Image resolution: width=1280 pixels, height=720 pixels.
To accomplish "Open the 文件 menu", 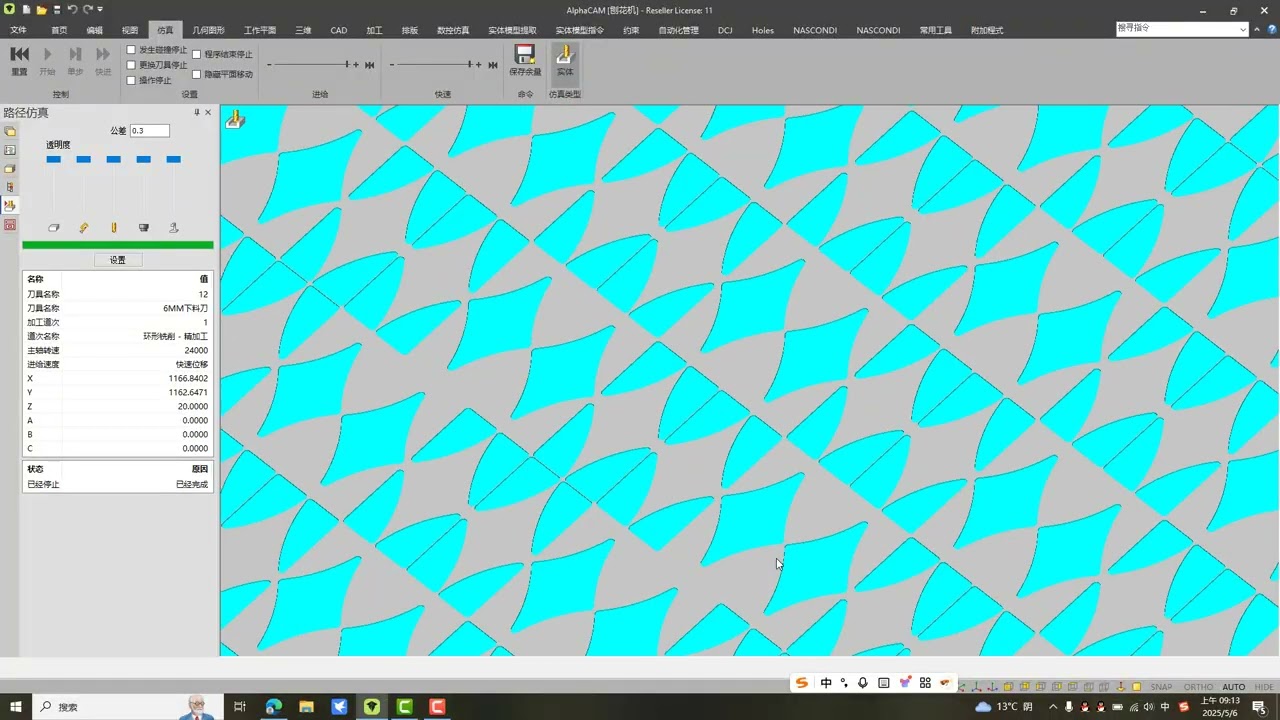I will [x=18, y=30].
